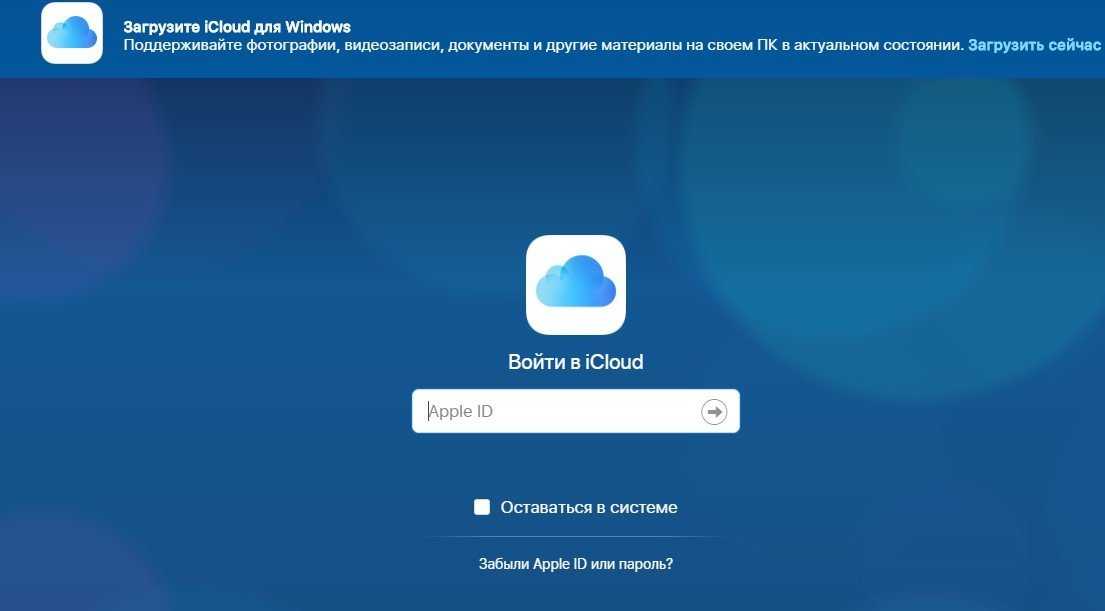Image resolution: width=1105 pixels, height=611 pixels.
Task: Click the "Оставаться в системе" label text
Action: click(x=589, y=507)
